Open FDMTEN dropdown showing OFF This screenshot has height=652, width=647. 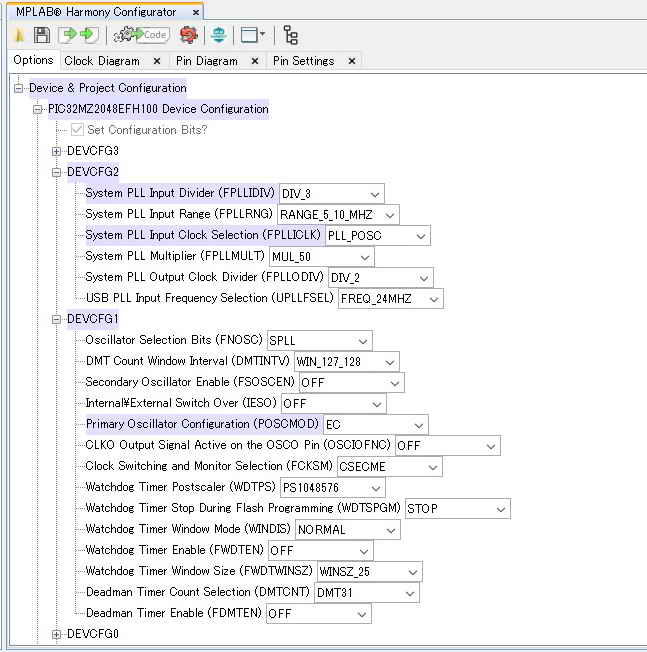pyautogui.click(x=319, y=614)
